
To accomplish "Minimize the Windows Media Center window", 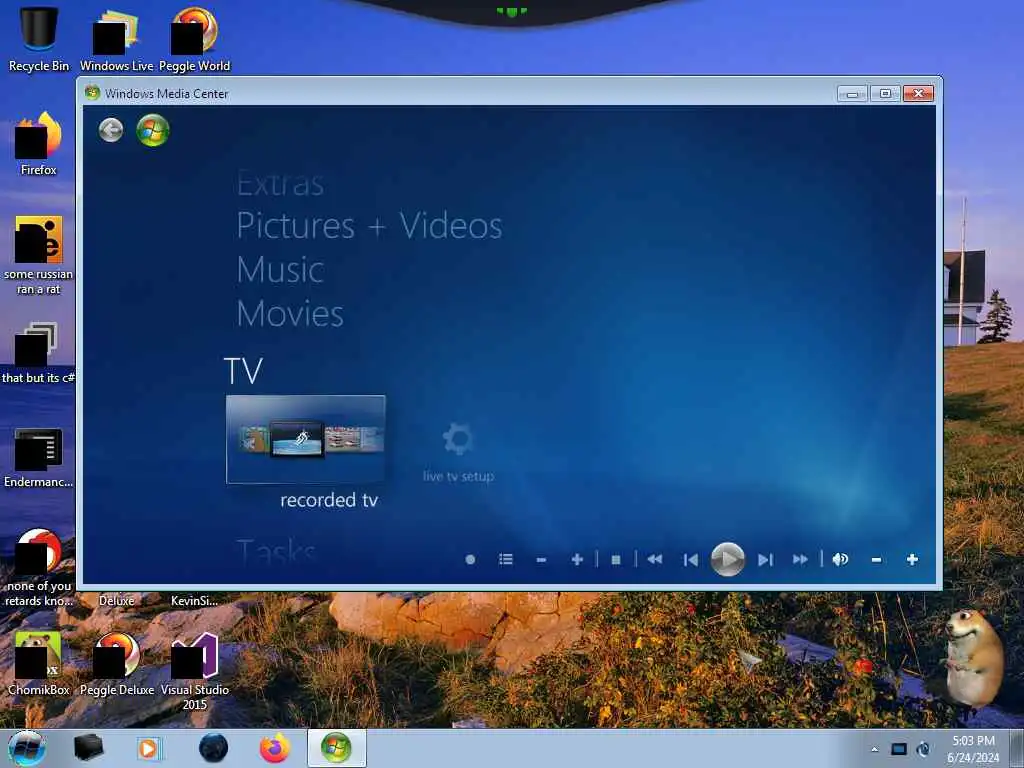I will [852, 94].
